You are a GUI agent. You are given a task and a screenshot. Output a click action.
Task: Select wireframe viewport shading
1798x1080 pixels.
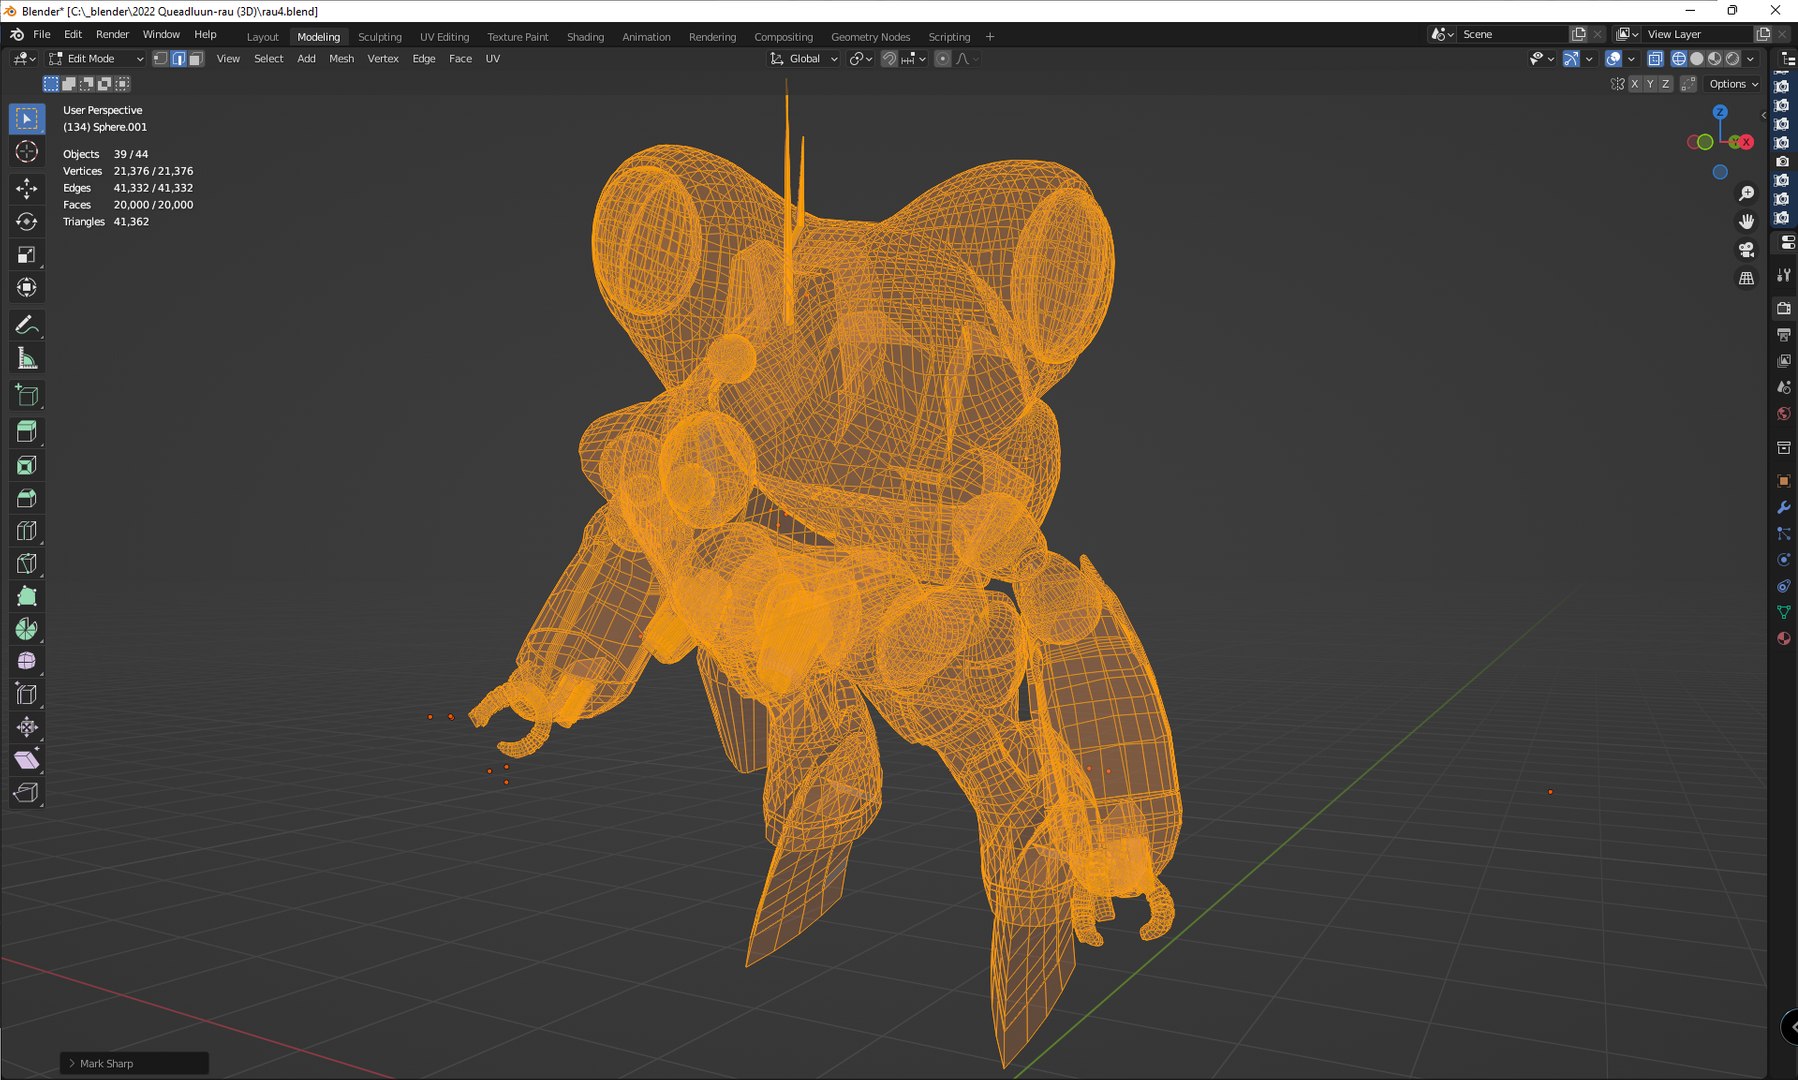pyautogui.click(x=1679, y=59)
